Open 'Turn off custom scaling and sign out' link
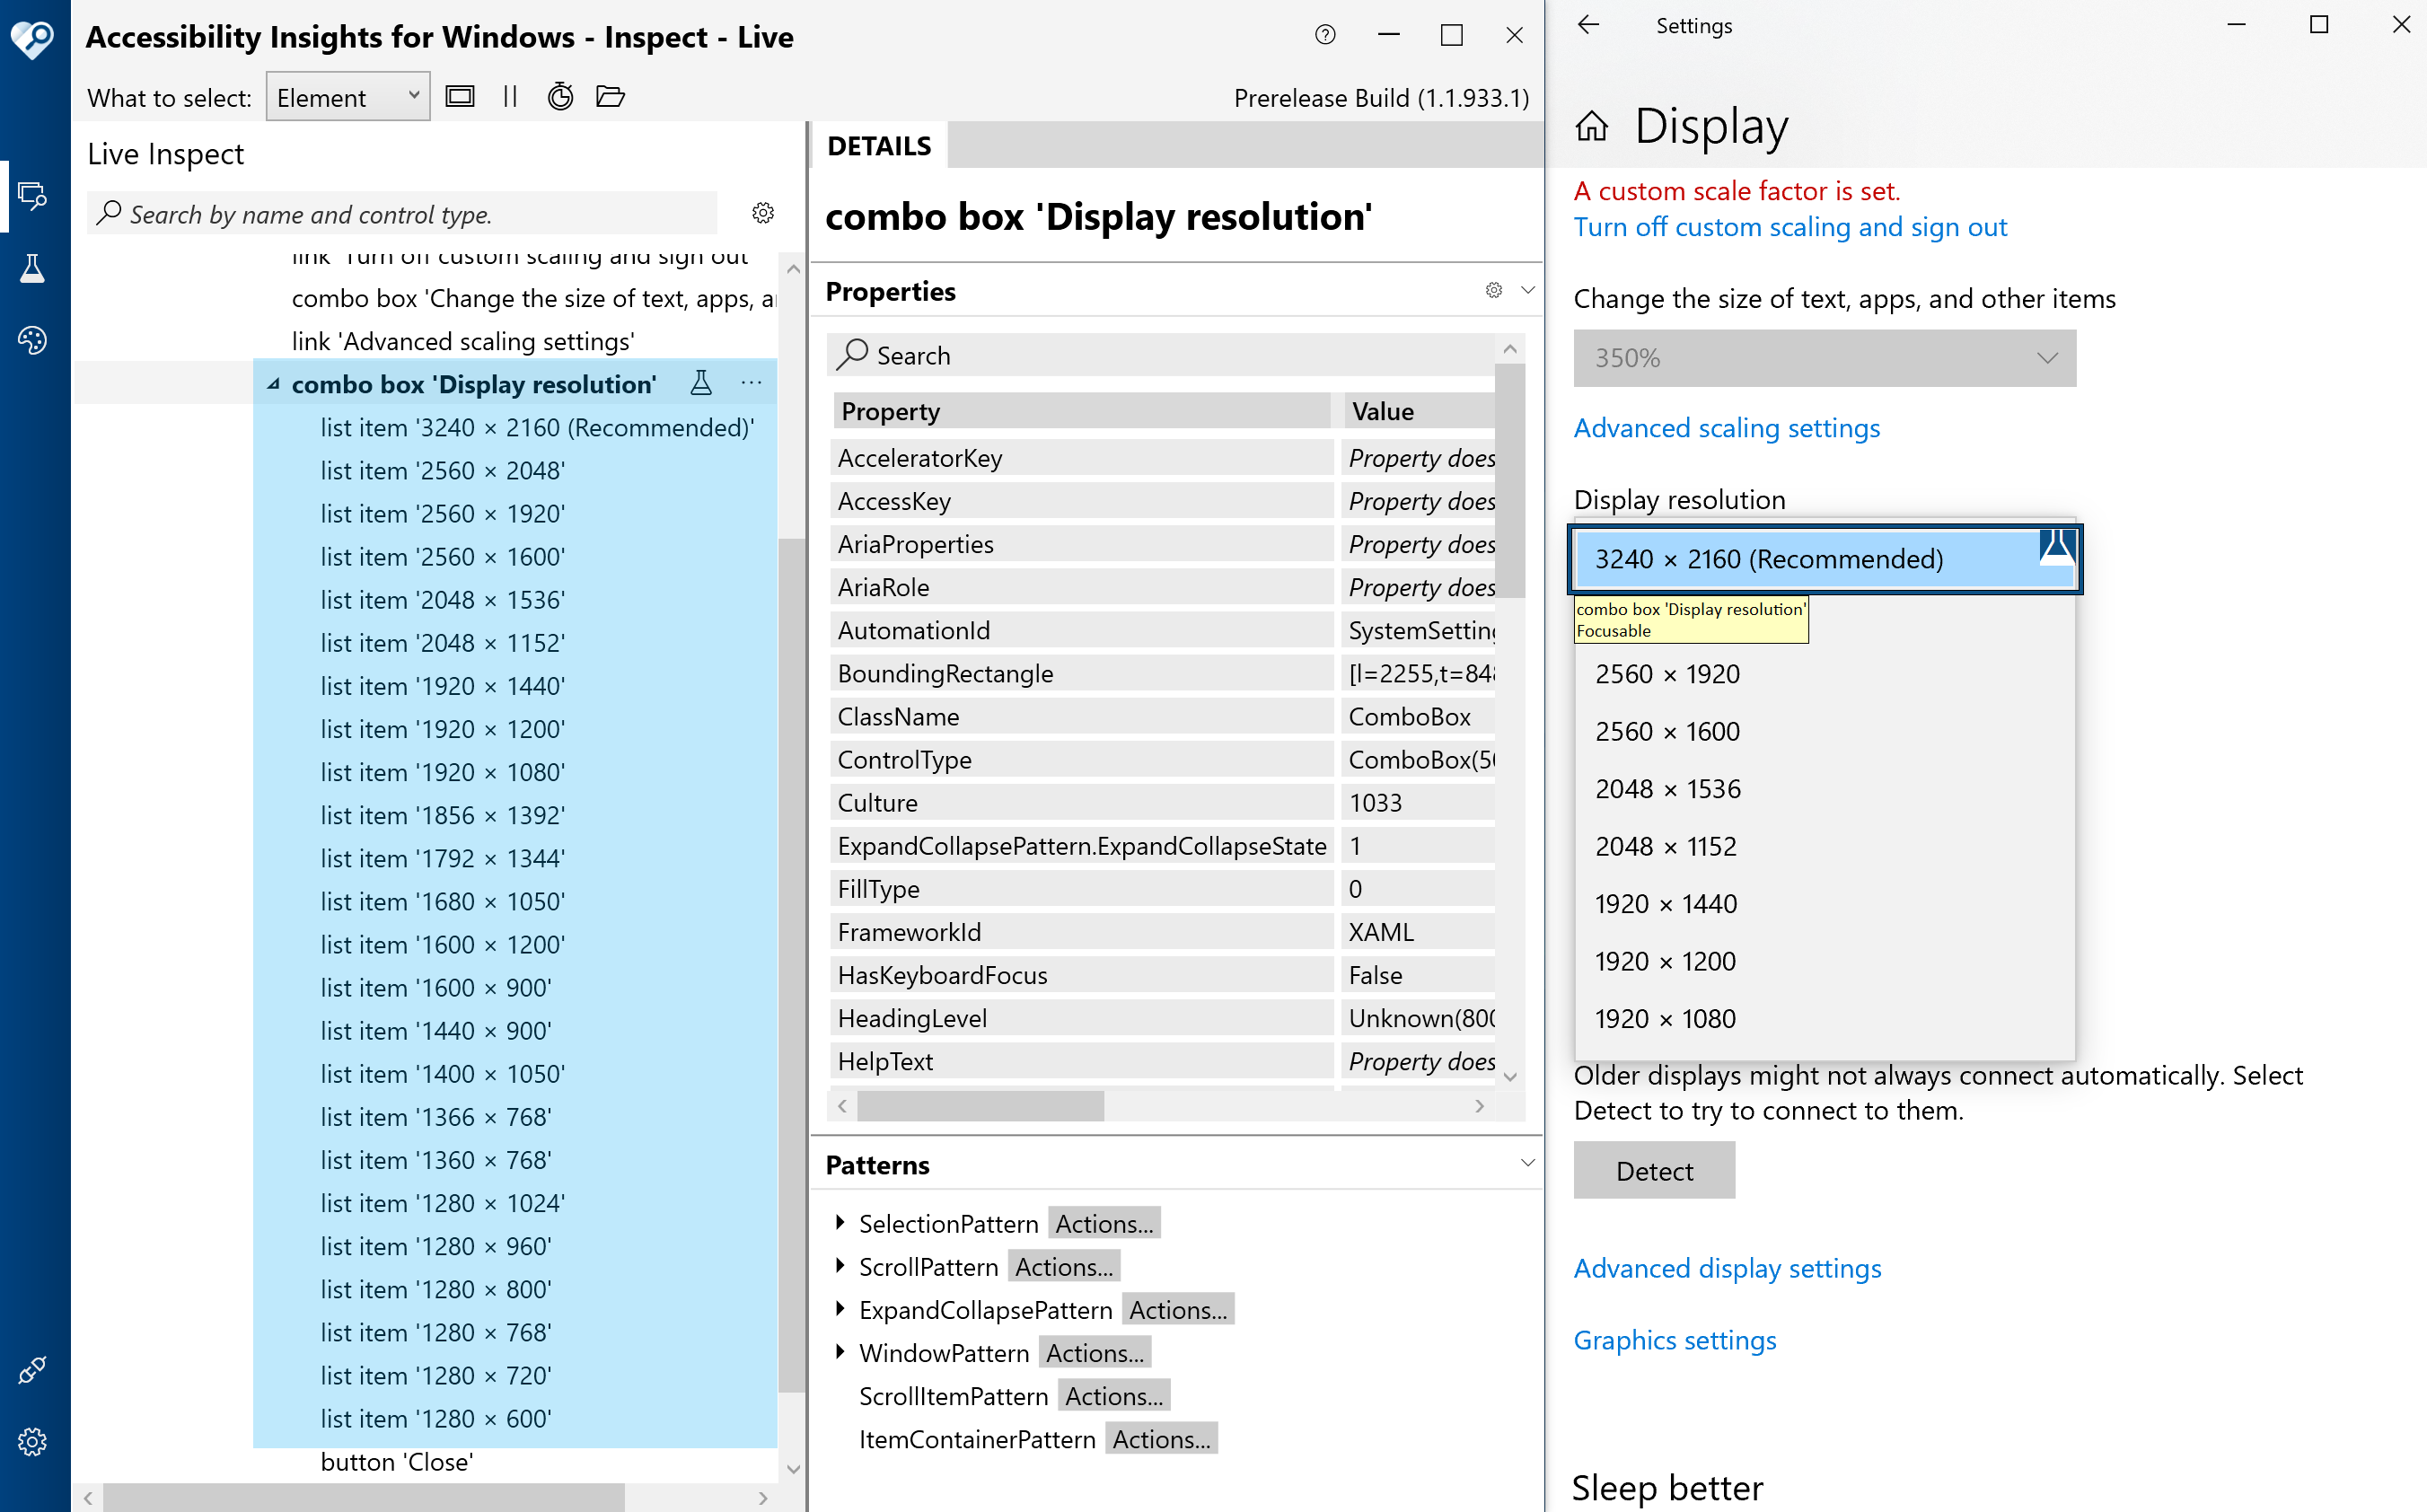The height and width of the screenshot is (1512, 2427). [x=1790, y=227]
